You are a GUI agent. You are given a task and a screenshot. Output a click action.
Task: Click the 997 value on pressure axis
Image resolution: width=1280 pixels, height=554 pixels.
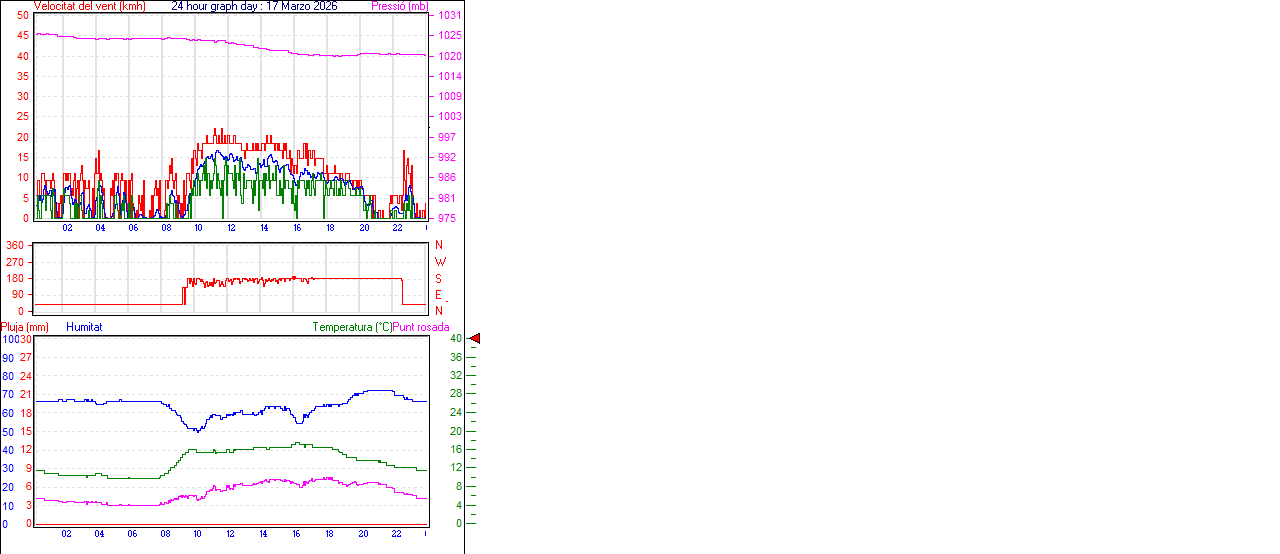(448, 137)
